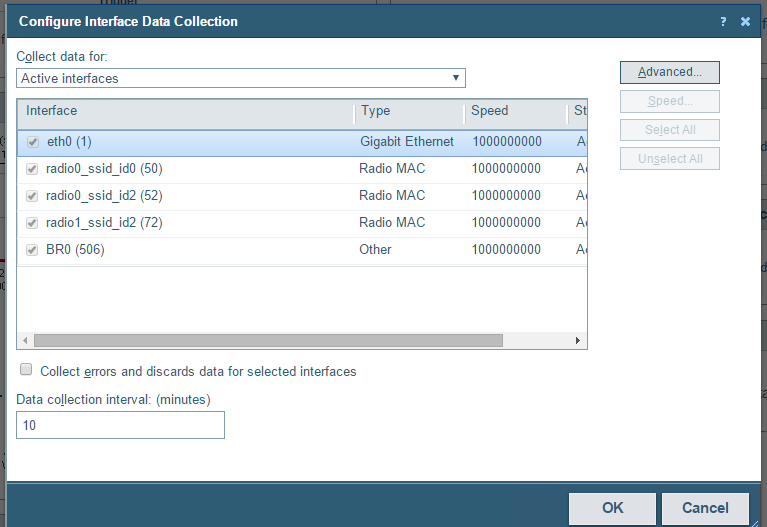Image resolution: width=767 pixels, height=527 pixels.
Task: Click the left arrow of horizontal scrollbar
Action: pos(25,341)
